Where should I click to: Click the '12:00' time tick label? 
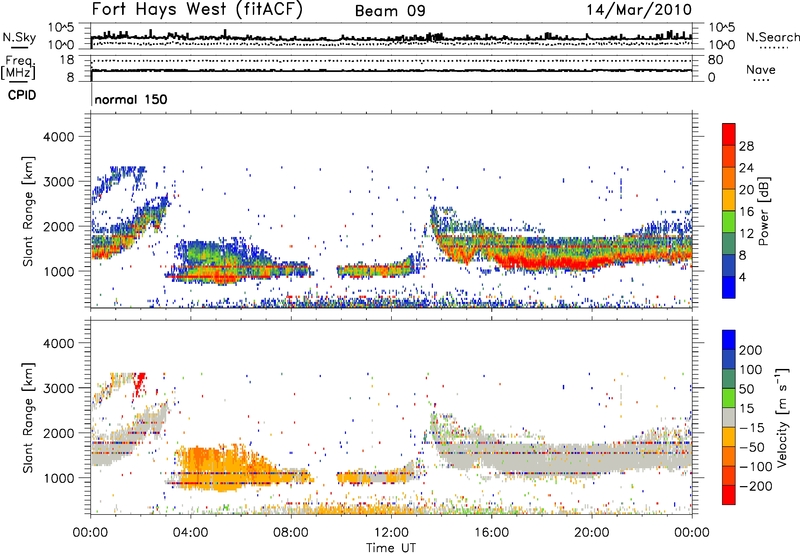click(x=391, y=533)
